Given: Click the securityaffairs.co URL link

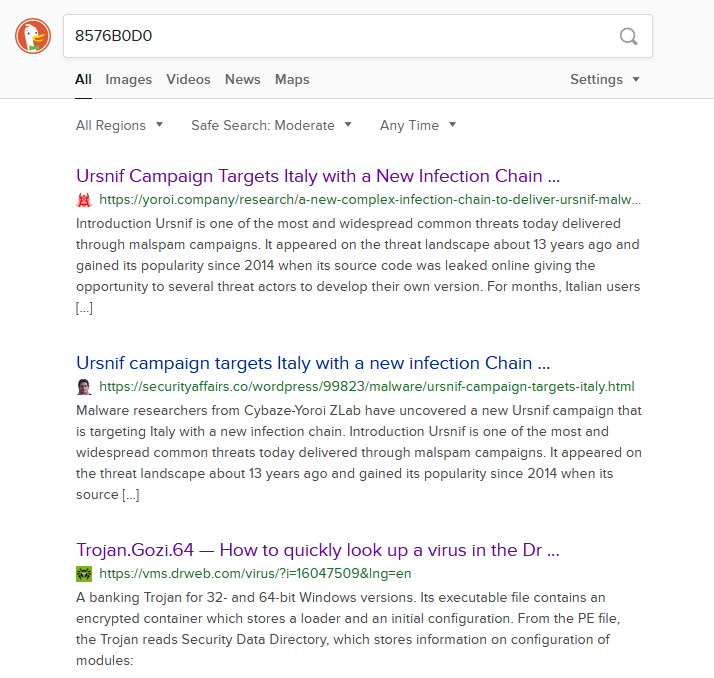Looking at the screenshot, I should 367,387.
